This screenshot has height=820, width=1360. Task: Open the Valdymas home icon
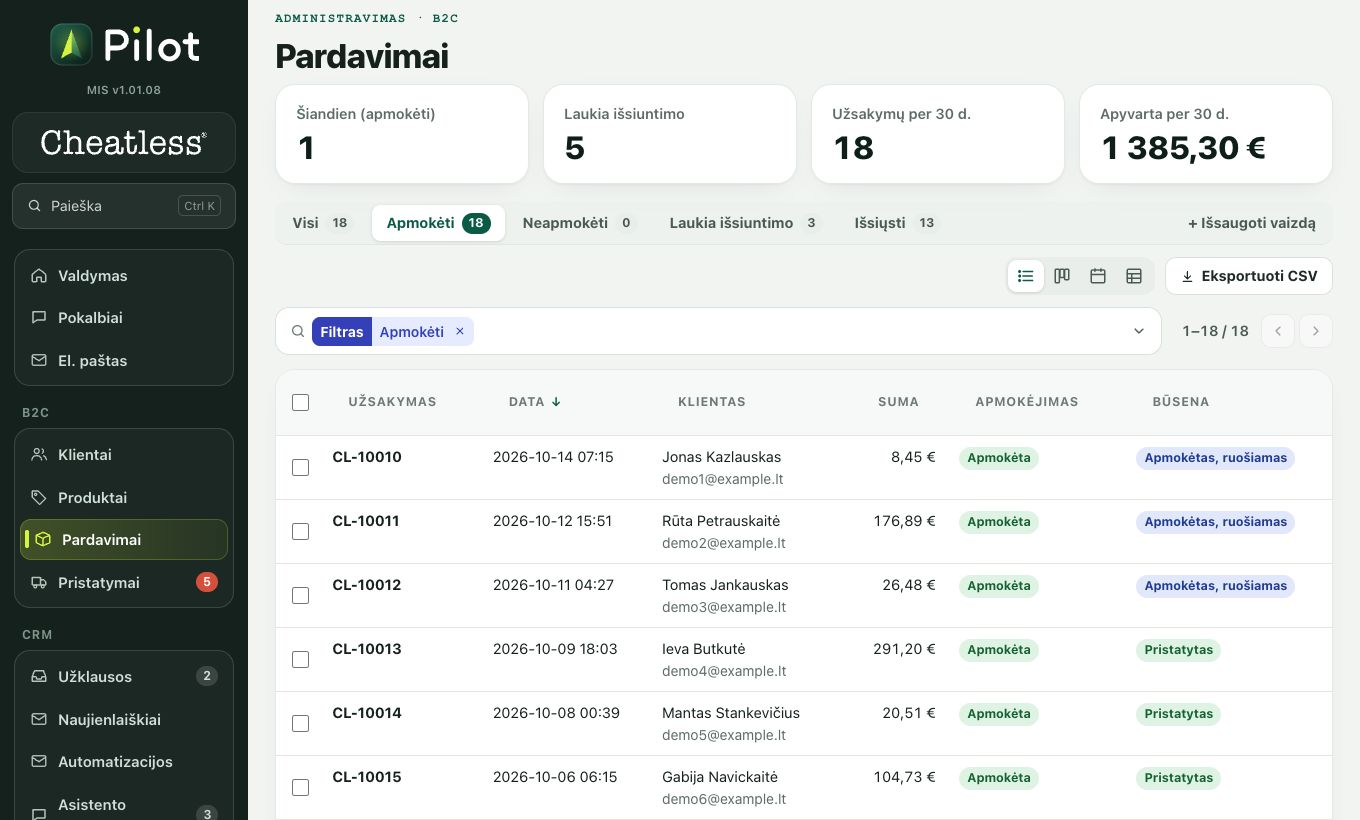[x=39, y=275]
